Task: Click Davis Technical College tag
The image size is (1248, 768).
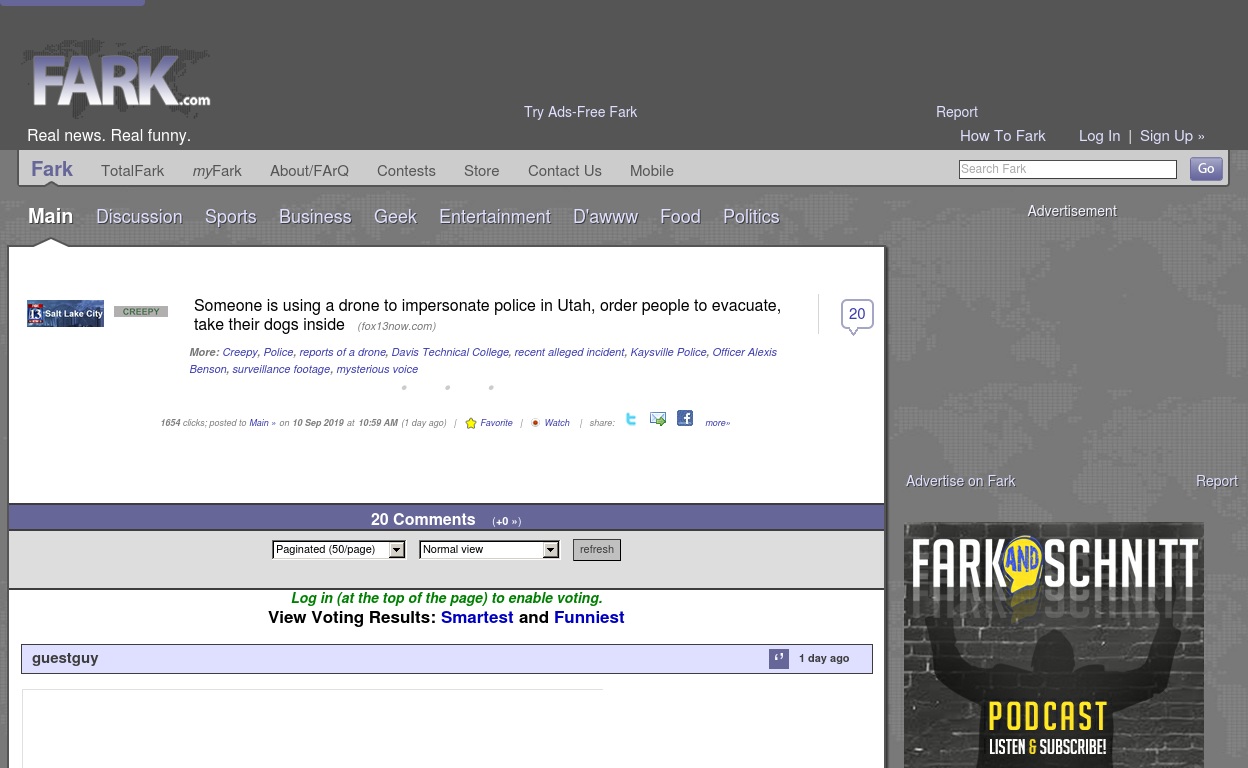Action: point(450,352)
